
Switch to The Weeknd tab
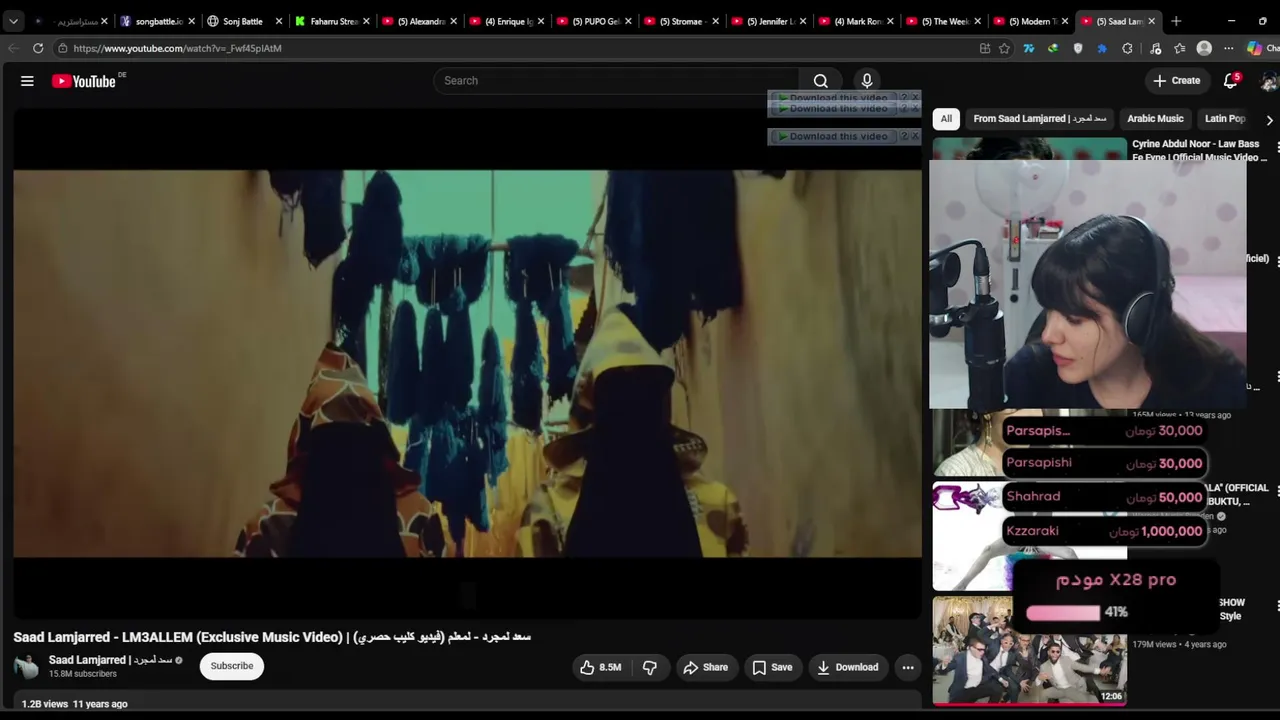[943, 21]
